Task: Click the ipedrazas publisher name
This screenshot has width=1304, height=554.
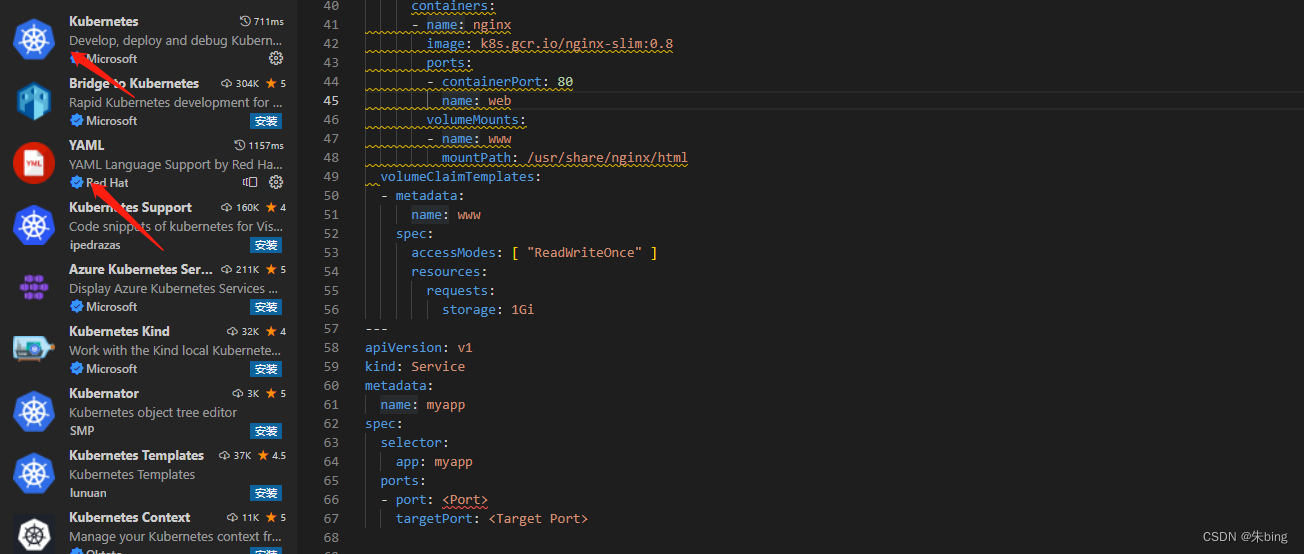Action: click(96, 244)
